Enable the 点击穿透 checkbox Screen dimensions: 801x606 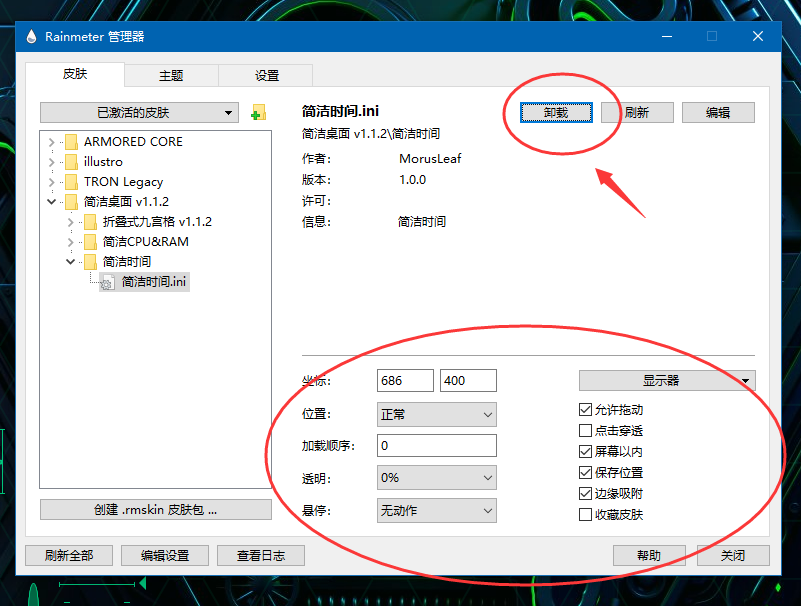pos(585,430)
